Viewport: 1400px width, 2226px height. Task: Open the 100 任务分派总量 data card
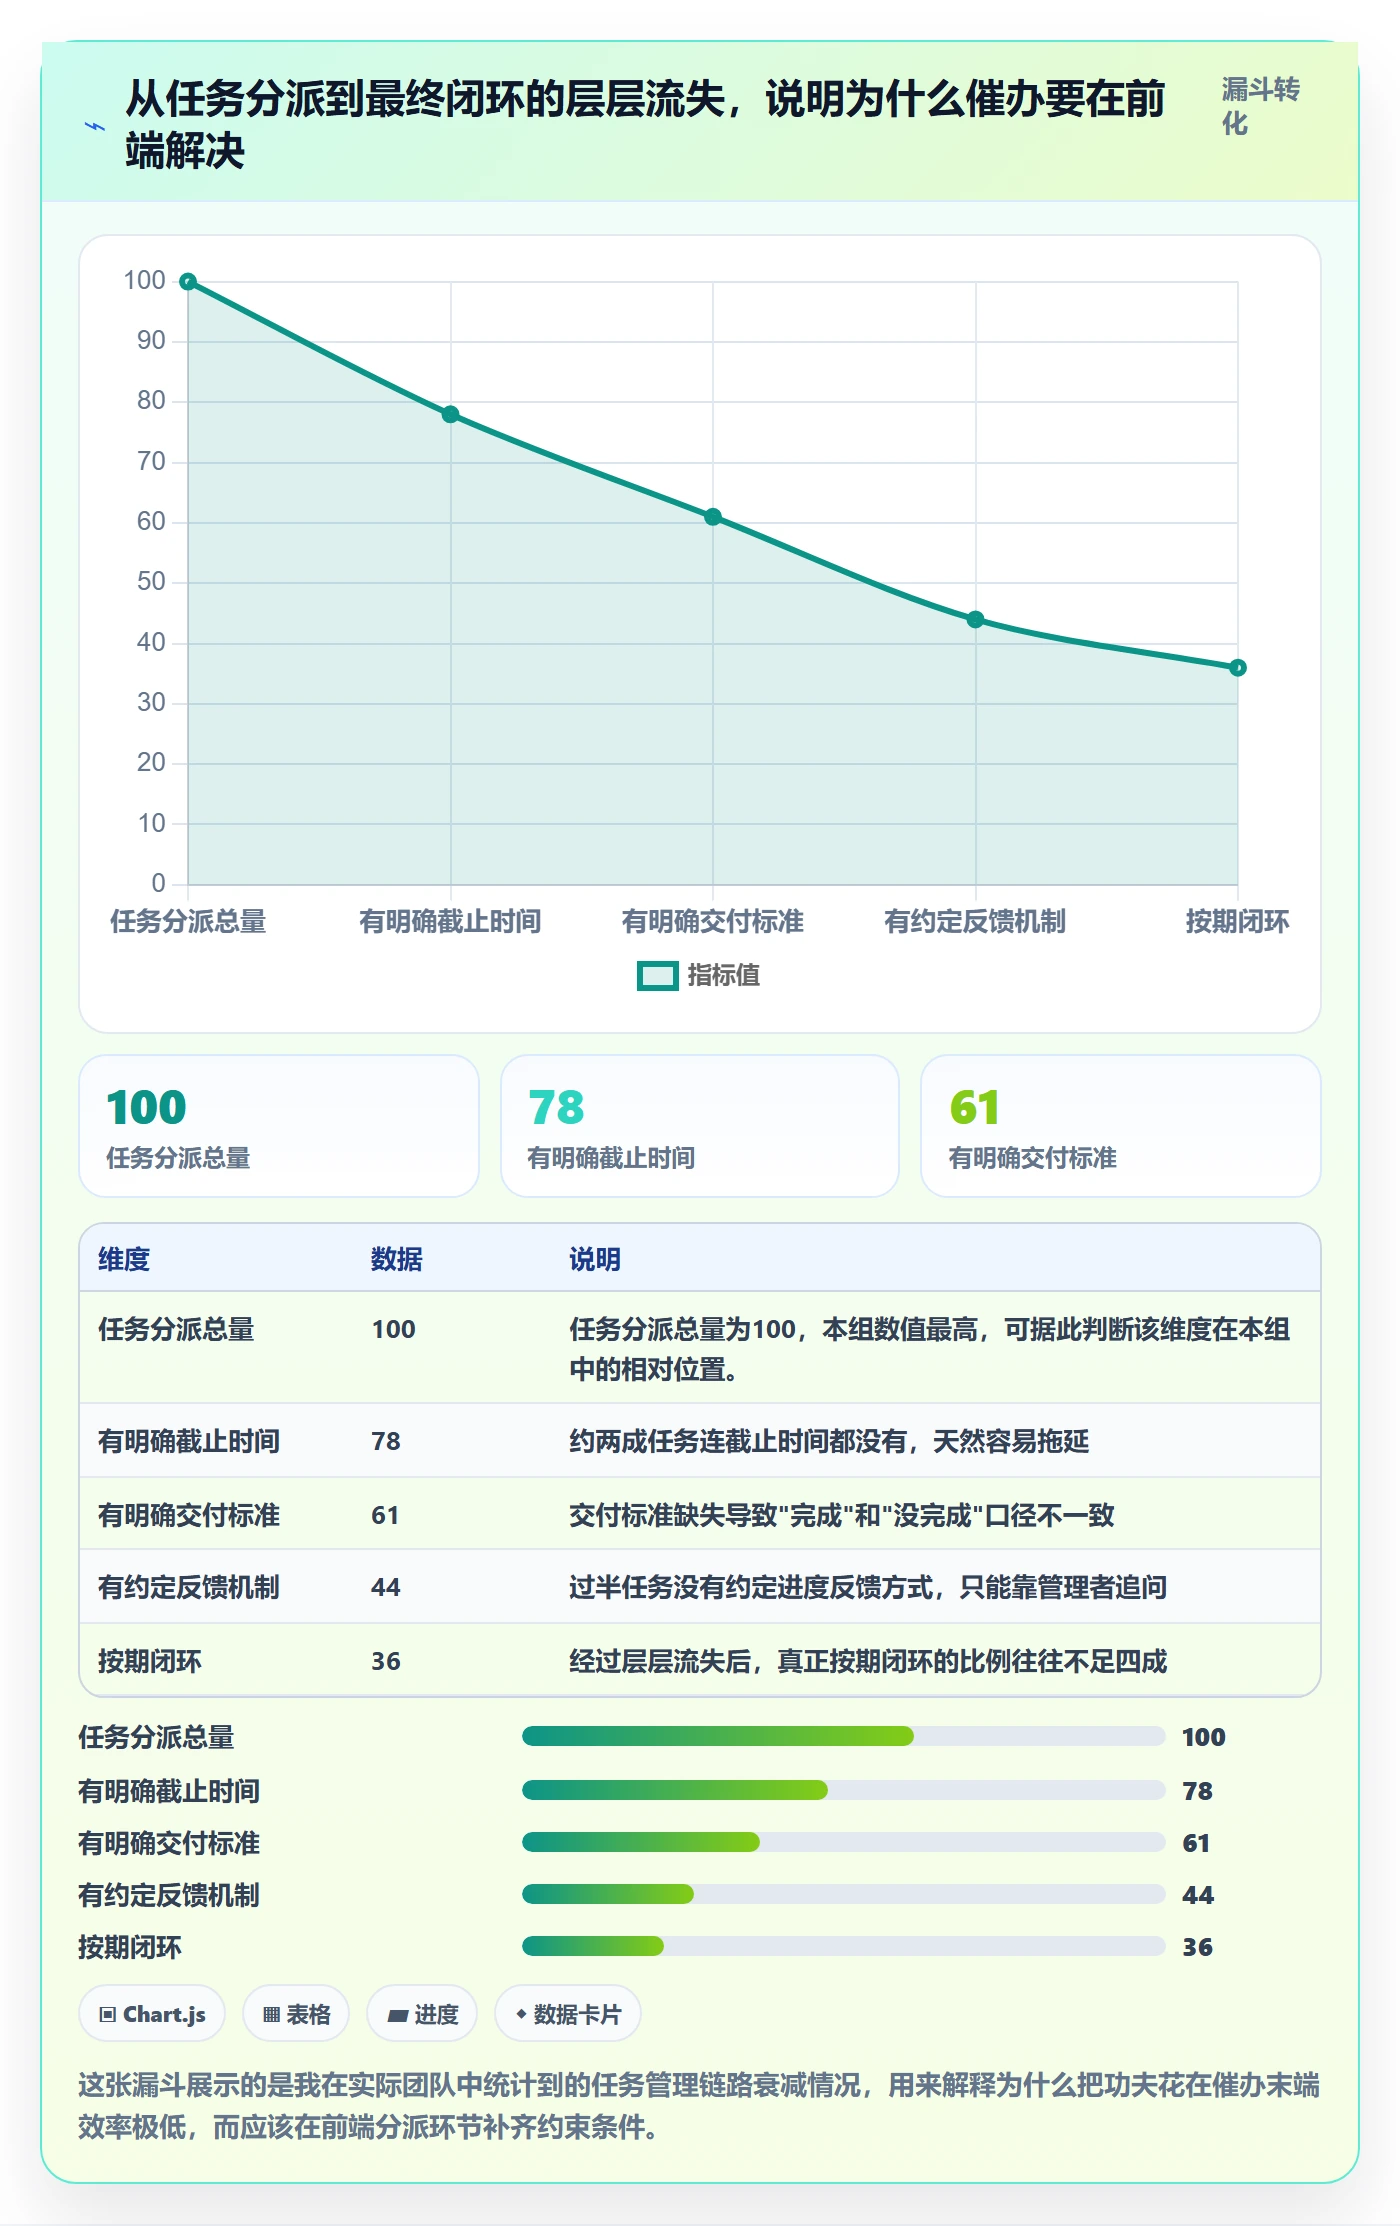coord(279,1126)
